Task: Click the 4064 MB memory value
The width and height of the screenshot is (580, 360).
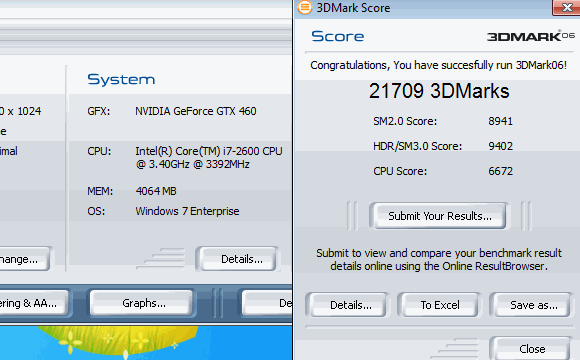Action: (x=156, y=191)
